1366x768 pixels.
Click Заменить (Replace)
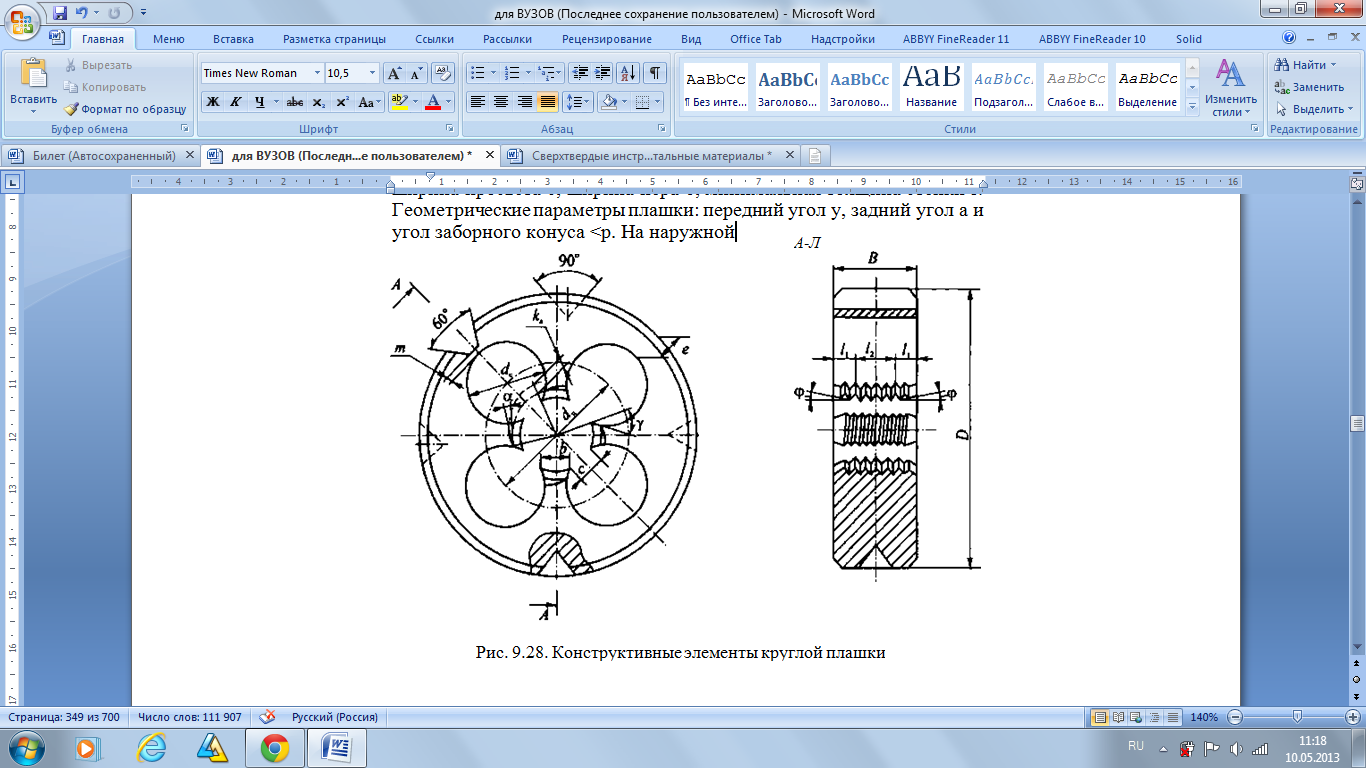[1310, 87]
